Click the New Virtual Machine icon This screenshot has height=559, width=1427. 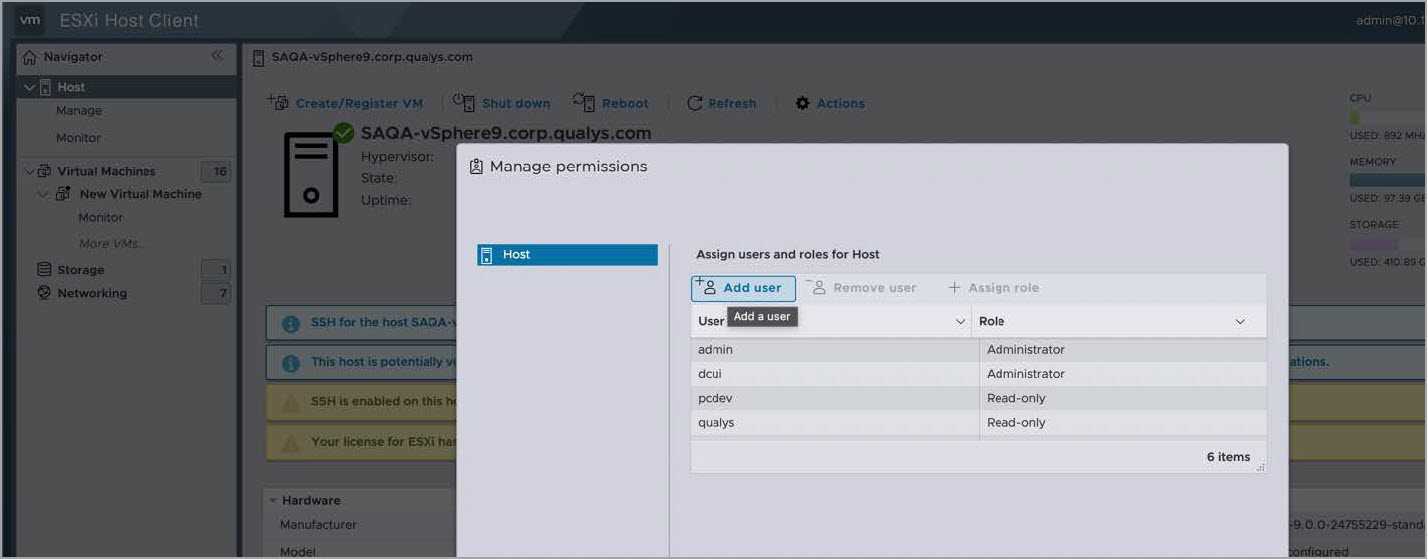tap(63, 194)
